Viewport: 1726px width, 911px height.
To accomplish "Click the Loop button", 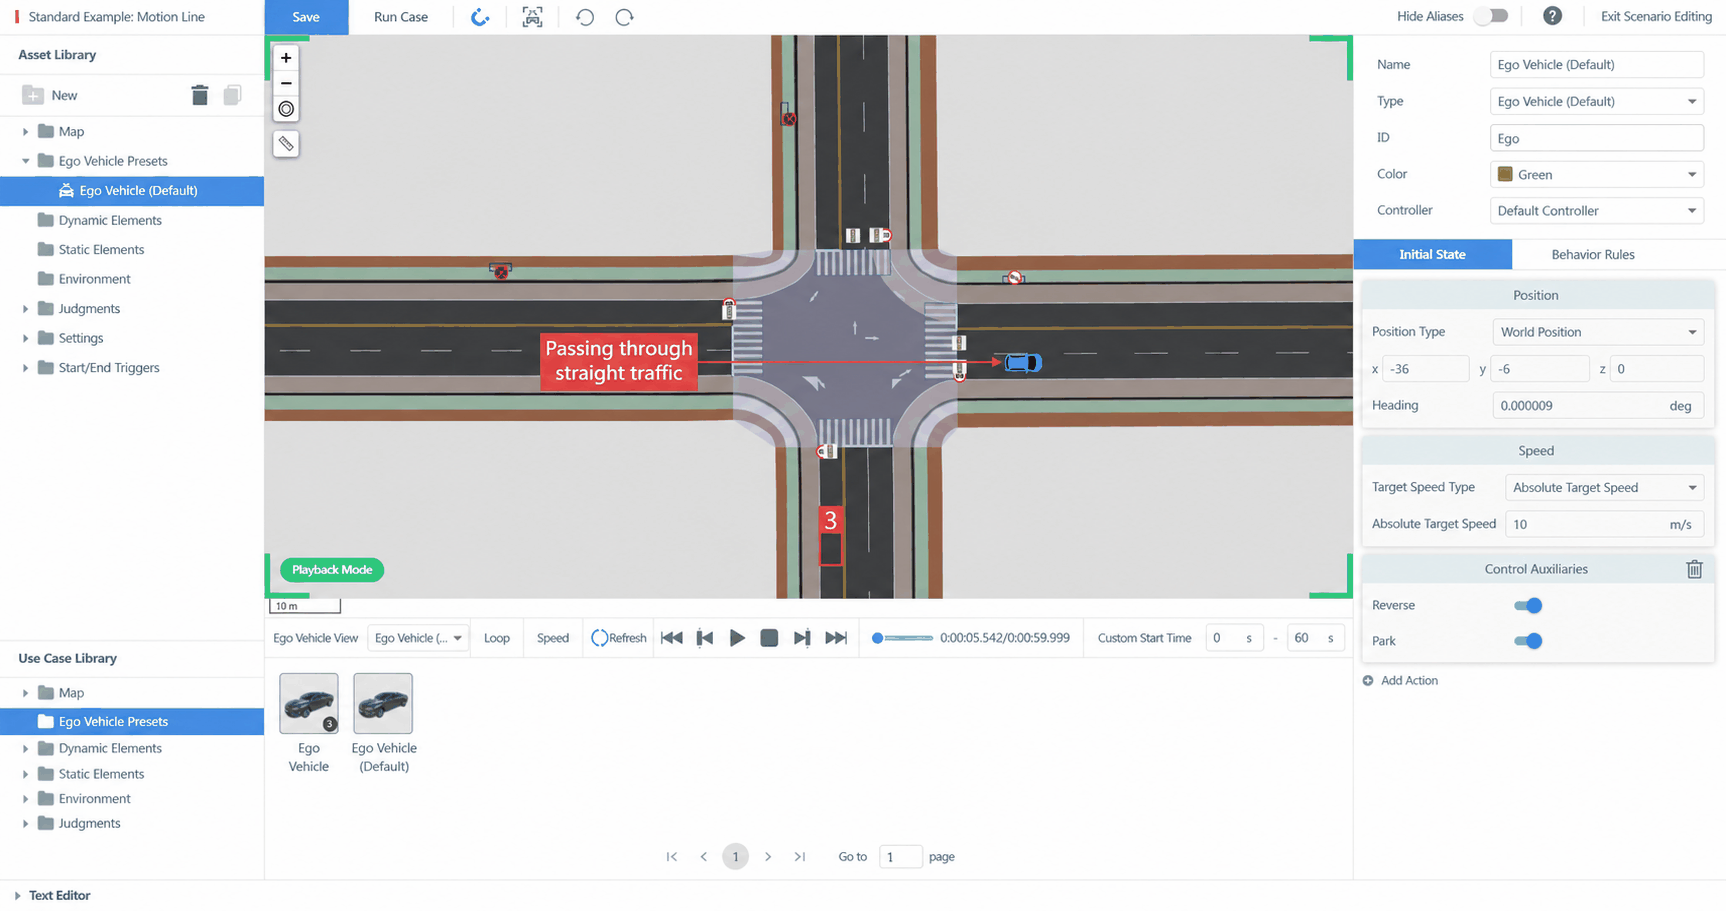I will point(497,638).
